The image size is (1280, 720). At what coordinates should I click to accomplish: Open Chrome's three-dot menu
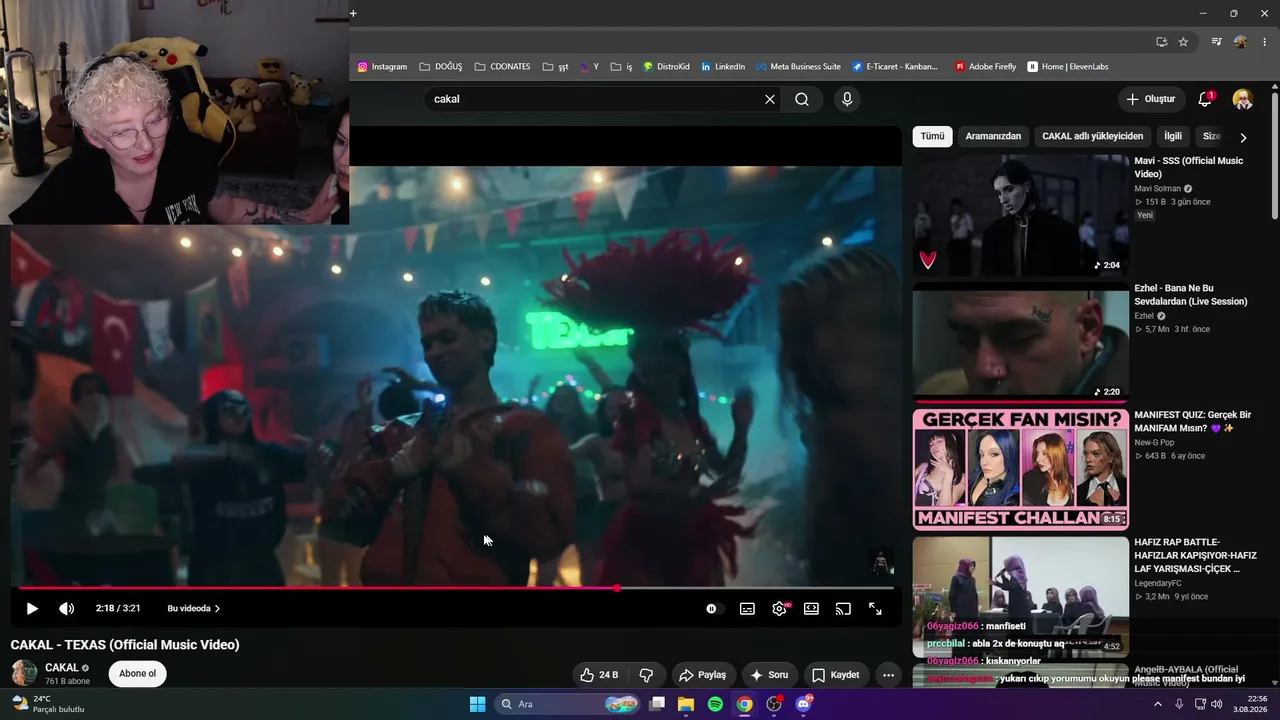pyautogui.click(x=1265, y=42)
